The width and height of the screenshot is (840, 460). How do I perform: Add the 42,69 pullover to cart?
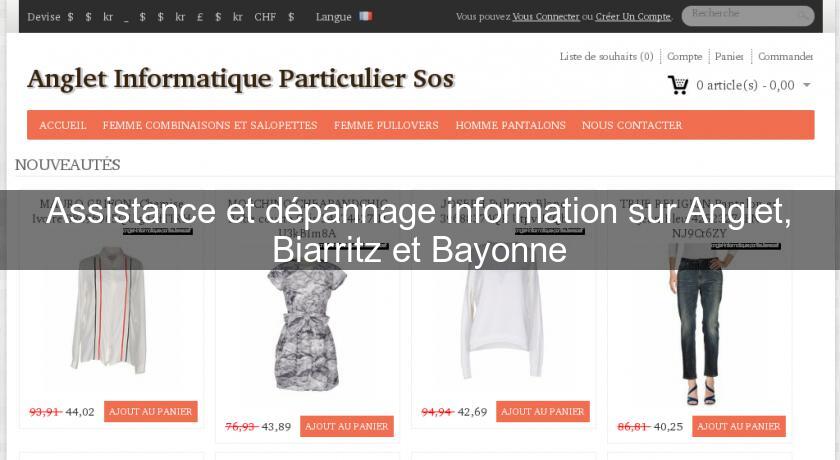tap(543, 411)
